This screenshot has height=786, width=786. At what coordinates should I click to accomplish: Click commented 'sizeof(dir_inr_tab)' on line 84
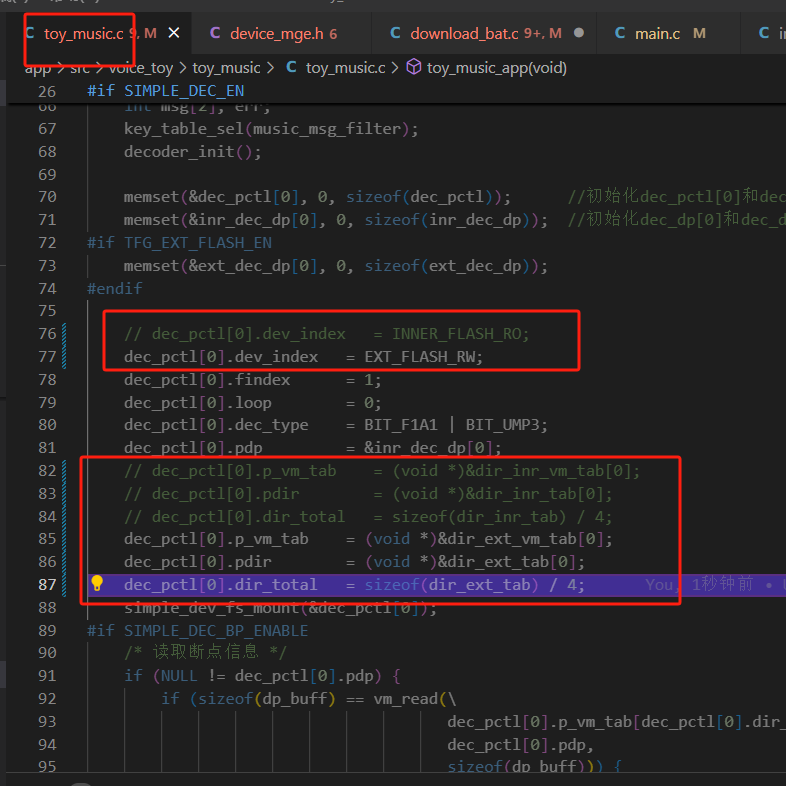click(x=479, y=516)
